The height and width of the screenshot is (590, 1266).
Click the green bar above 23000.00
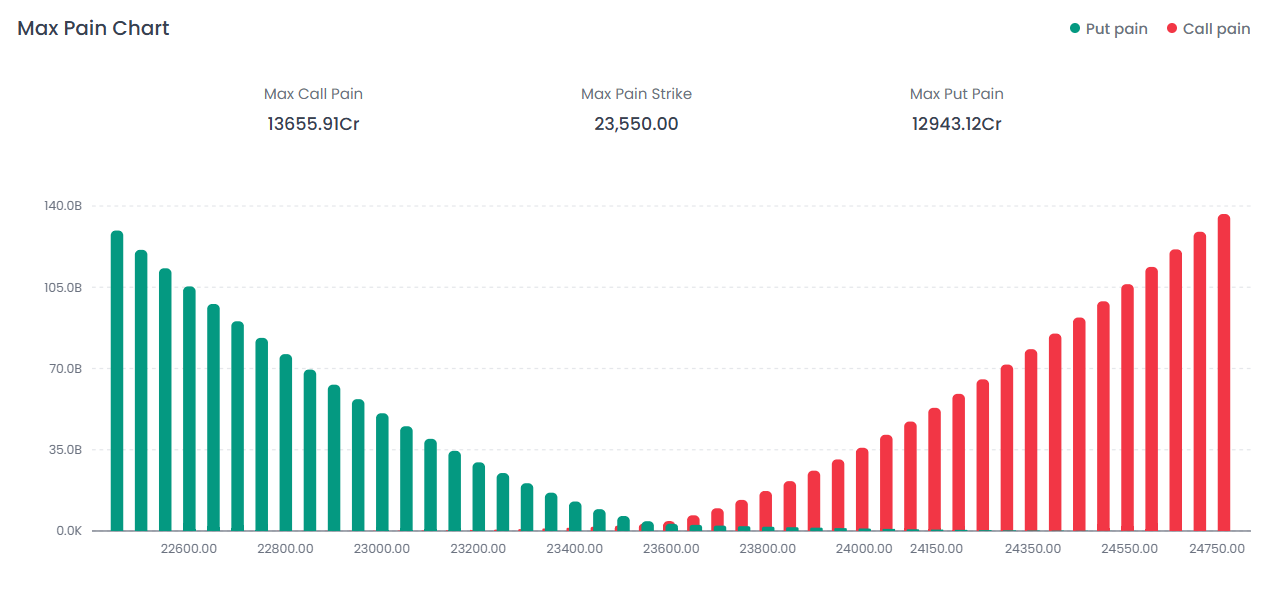click(382, 471)
